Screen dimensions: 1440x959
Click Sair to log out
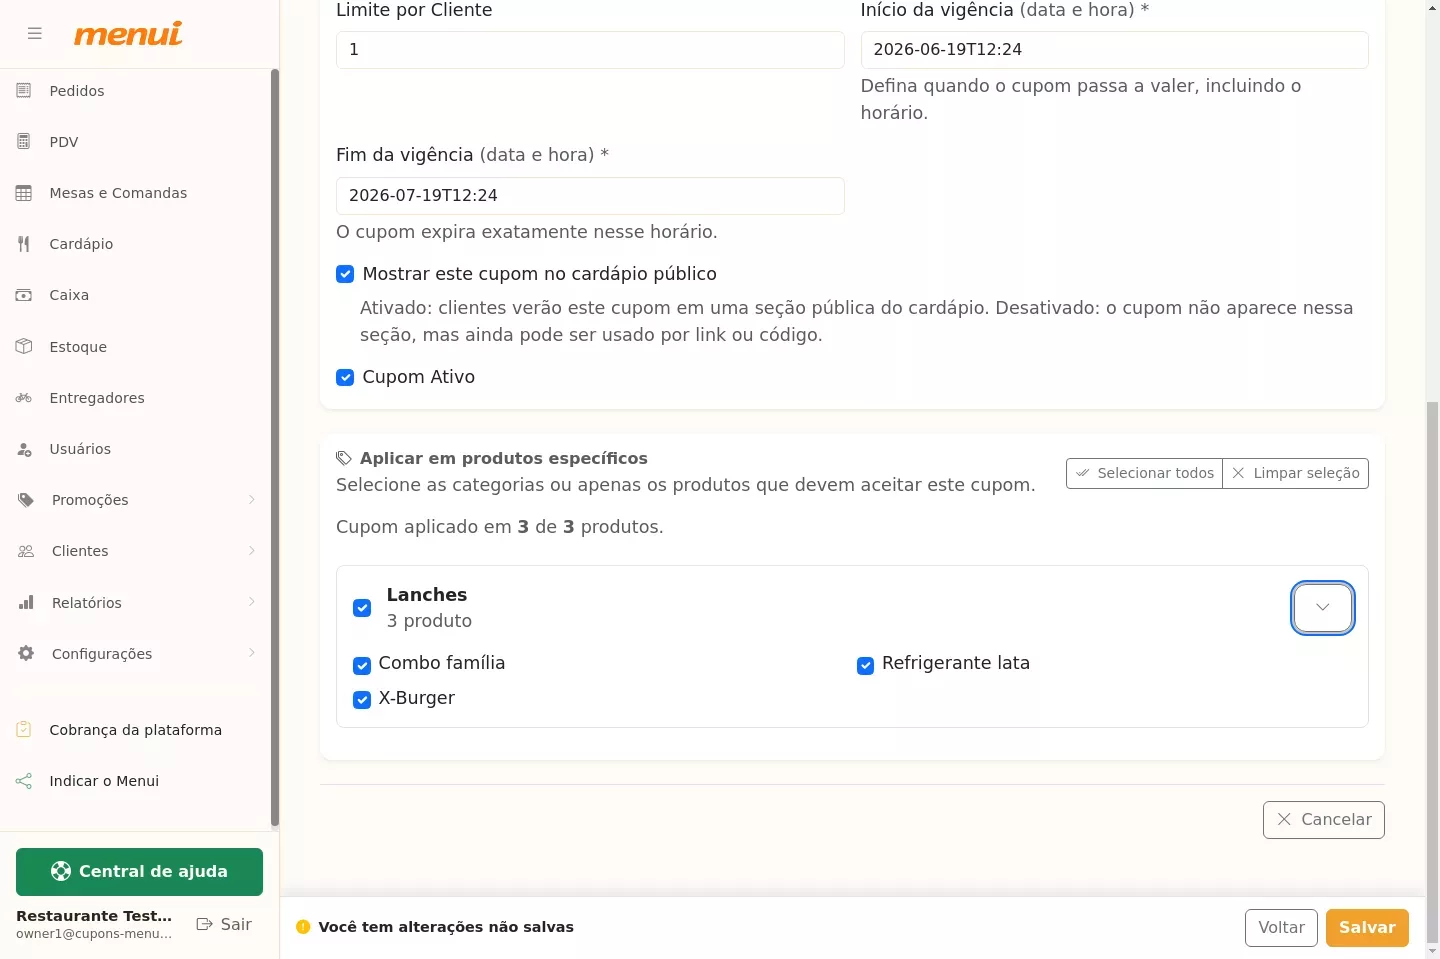(224, 924)
